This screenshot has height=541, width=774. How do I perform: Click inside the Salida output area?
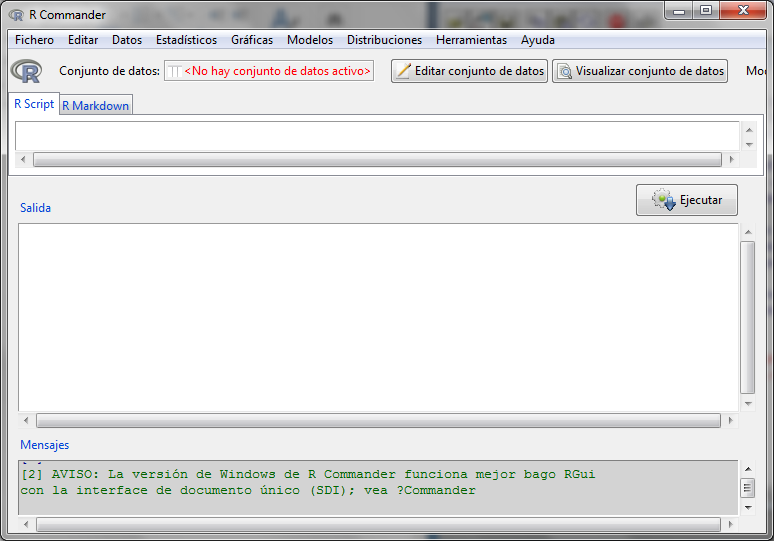[x=378, y=317]
